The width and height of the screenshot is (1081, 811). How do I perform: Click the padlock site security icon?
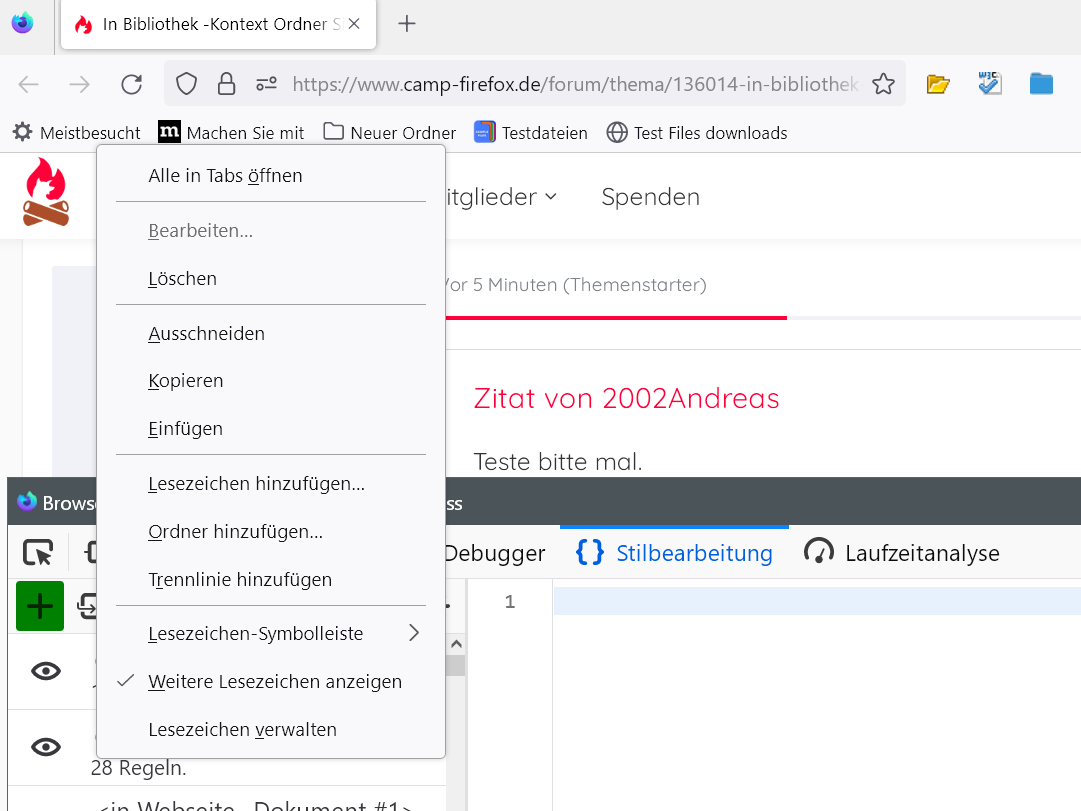pos(226,84)
